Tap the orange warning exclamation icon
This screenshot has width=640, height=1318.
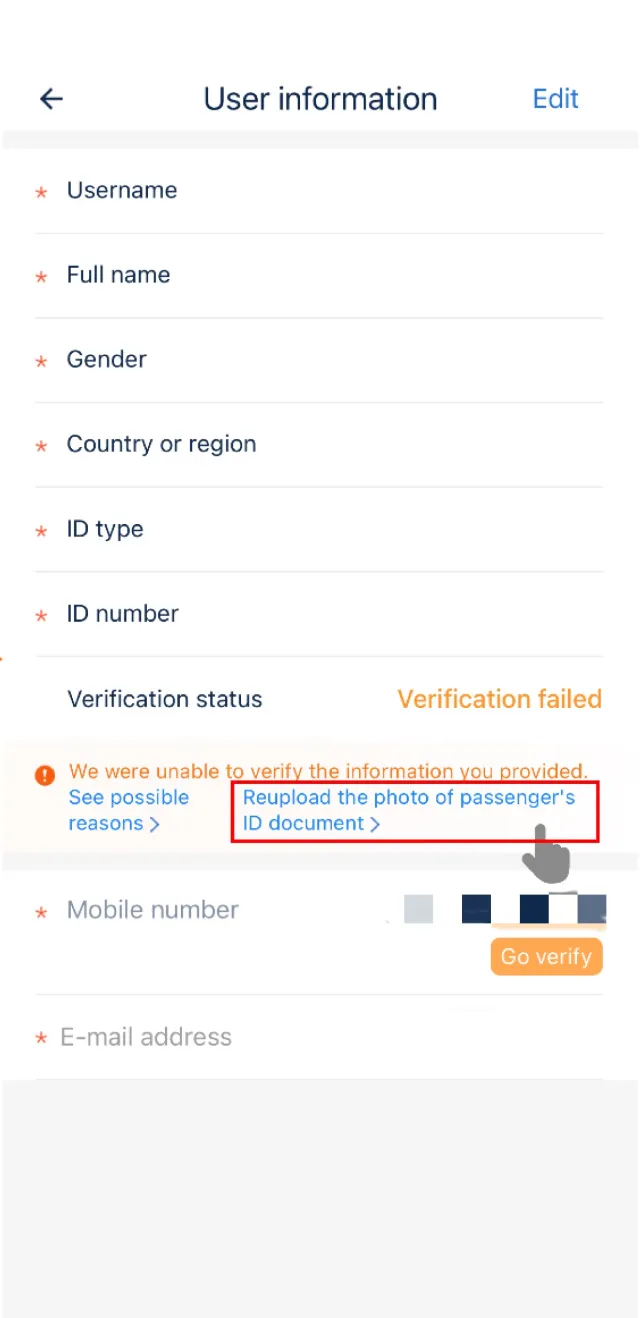[x=45, y=775]
